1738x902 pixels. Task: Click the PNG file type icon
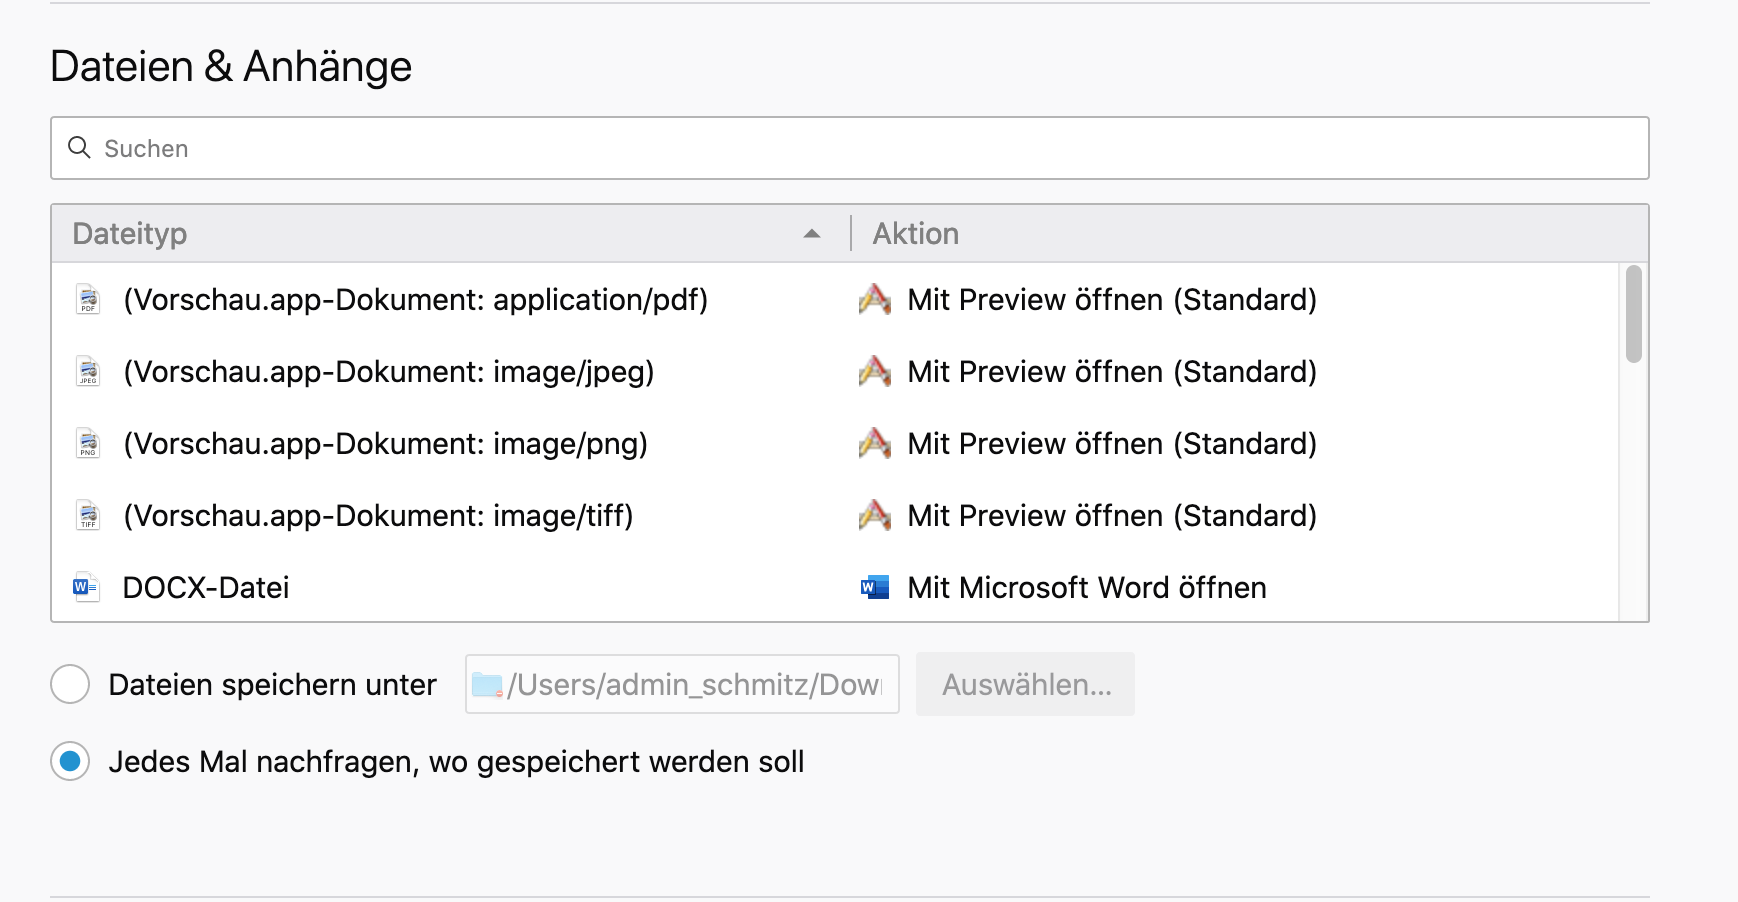click(x=88, y=444)
